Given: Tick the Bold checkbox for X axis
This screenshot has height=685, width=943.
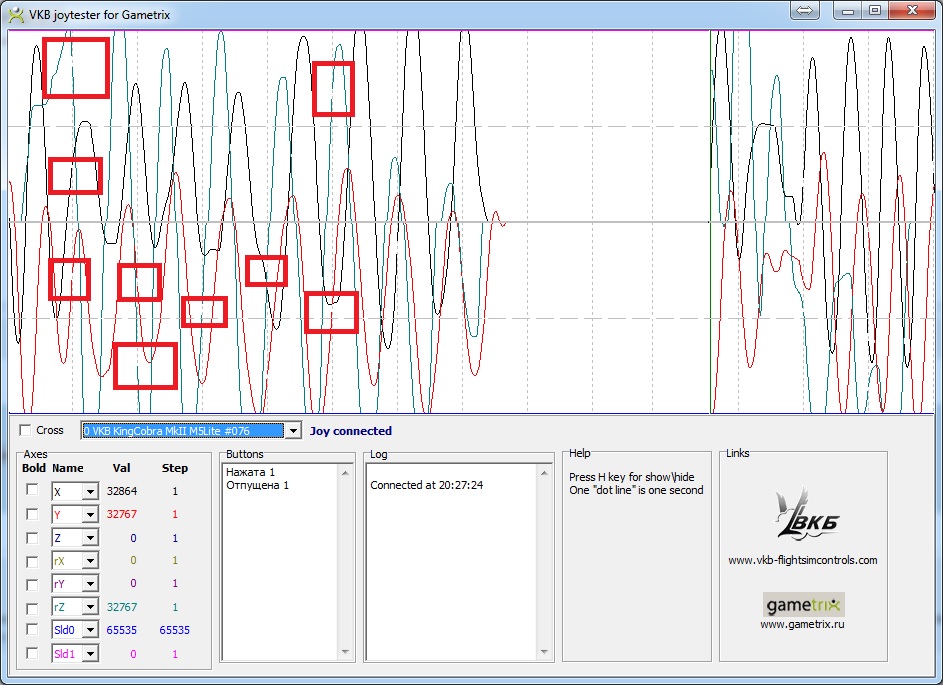Looking at the screenshot, I should (x=32, y=490).
